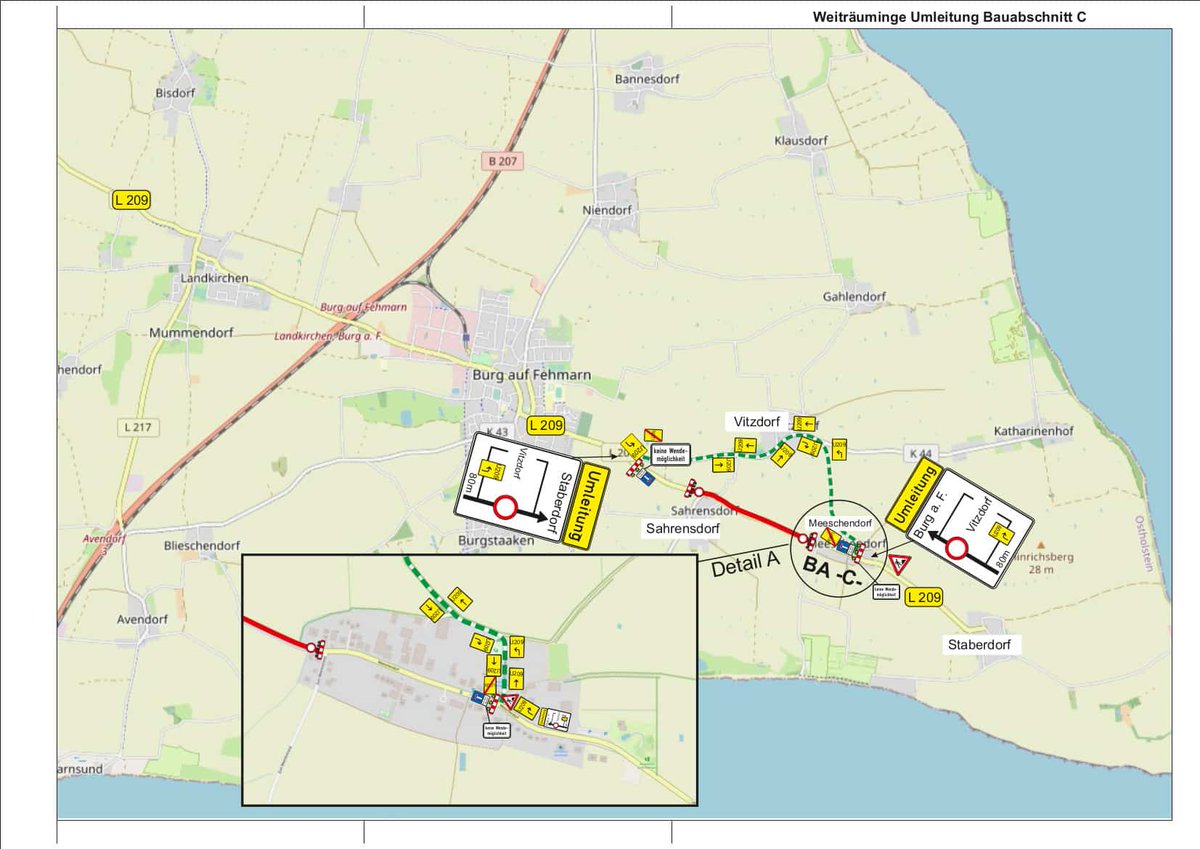
Task: Click the red no-entry circle on the Staberdorf sign
Action: (504, 506)
